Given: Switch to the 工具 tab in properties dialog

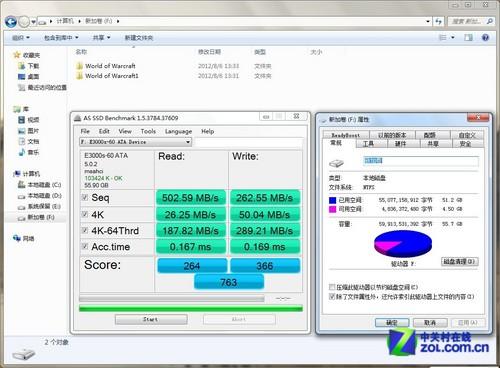Looking at the screenshot, I should 369,144.
